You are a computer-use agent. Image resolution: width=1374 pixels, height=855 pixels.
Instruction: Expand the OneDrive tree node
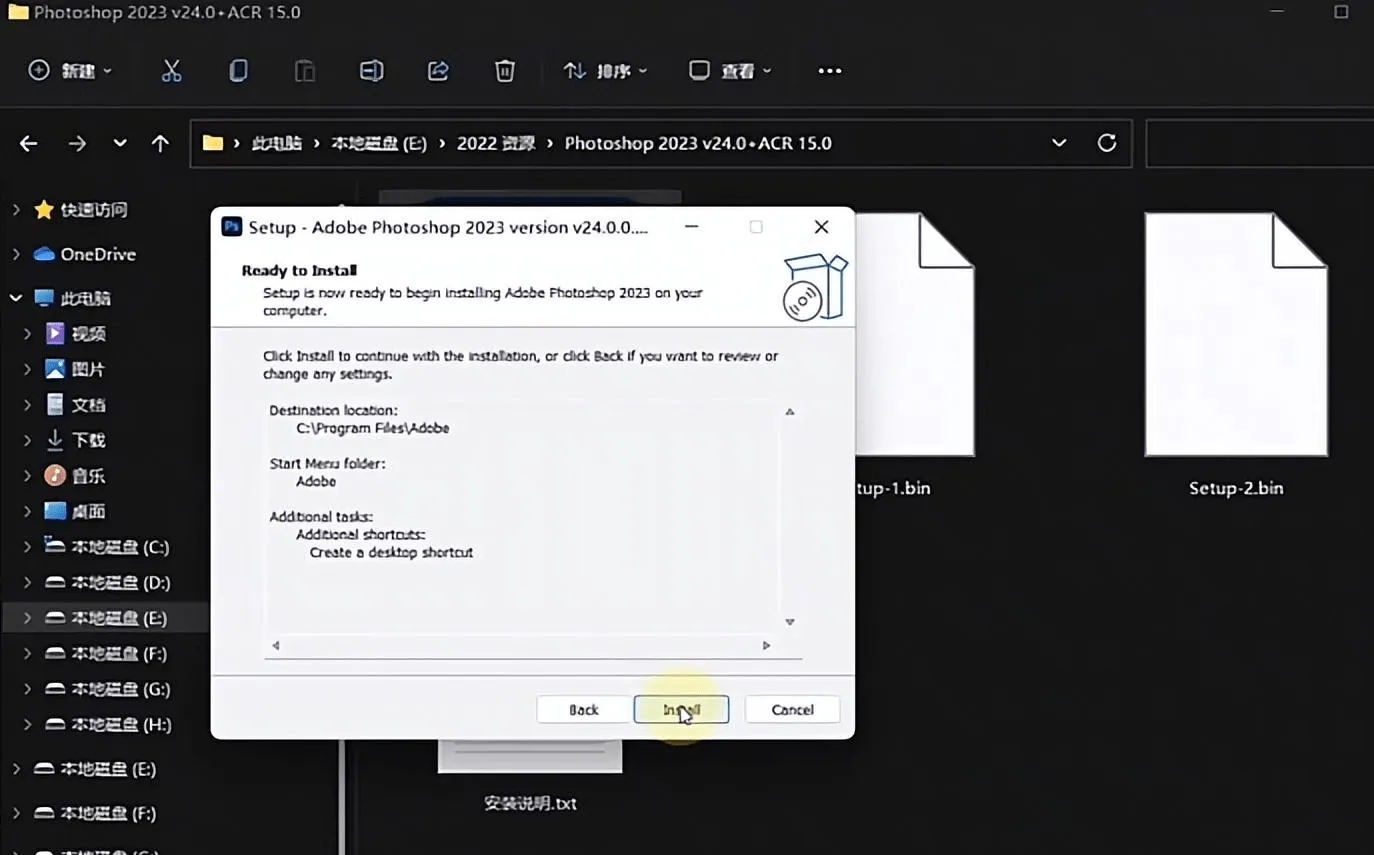(x=15, y=254)
